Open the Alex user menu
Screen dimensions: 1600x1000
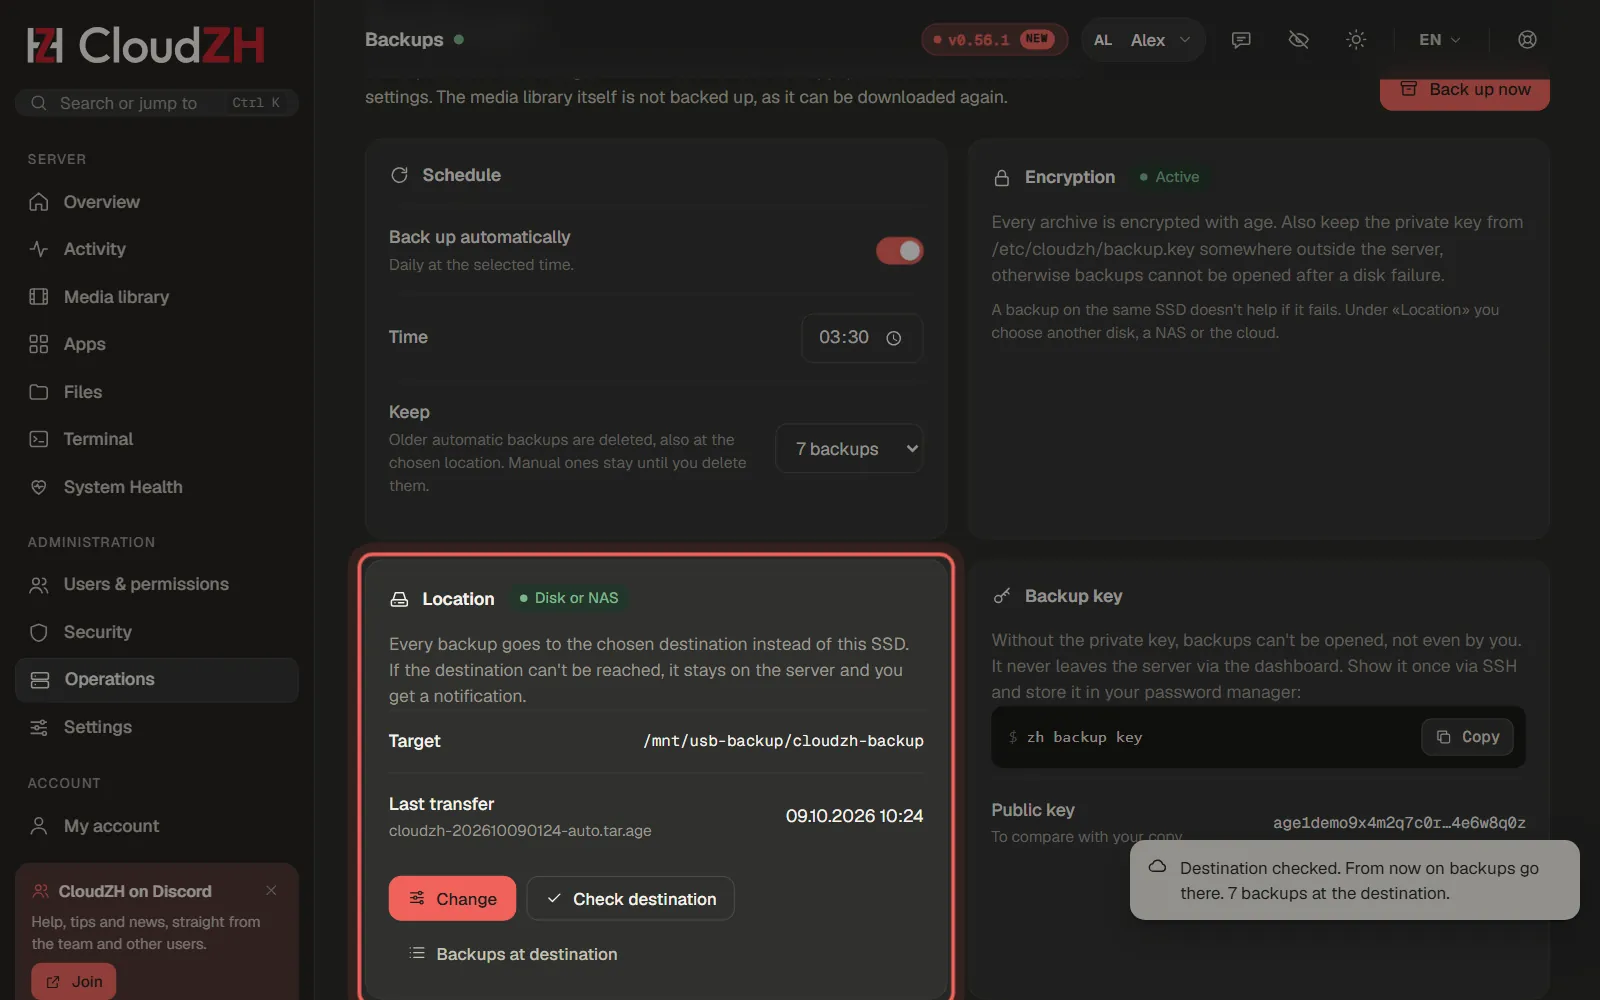point(1143,40)
